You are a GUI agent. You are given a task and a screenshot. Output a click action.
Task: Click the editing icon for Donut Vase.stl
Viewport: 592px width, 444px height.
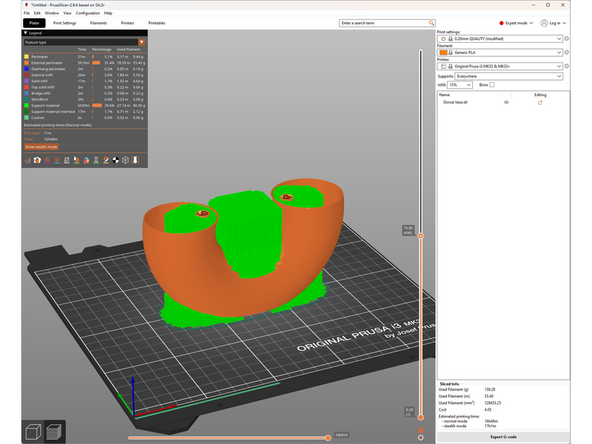click(540, 102)
